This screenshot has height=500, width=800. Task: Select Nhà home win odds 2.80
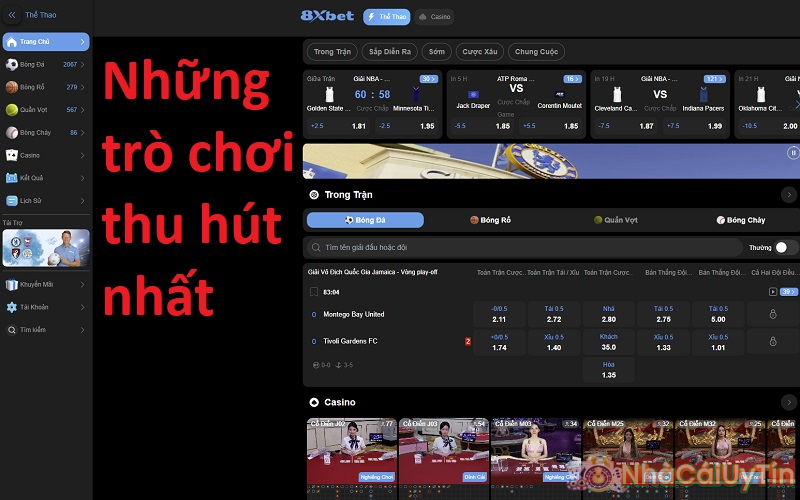(x=609, y=314)
